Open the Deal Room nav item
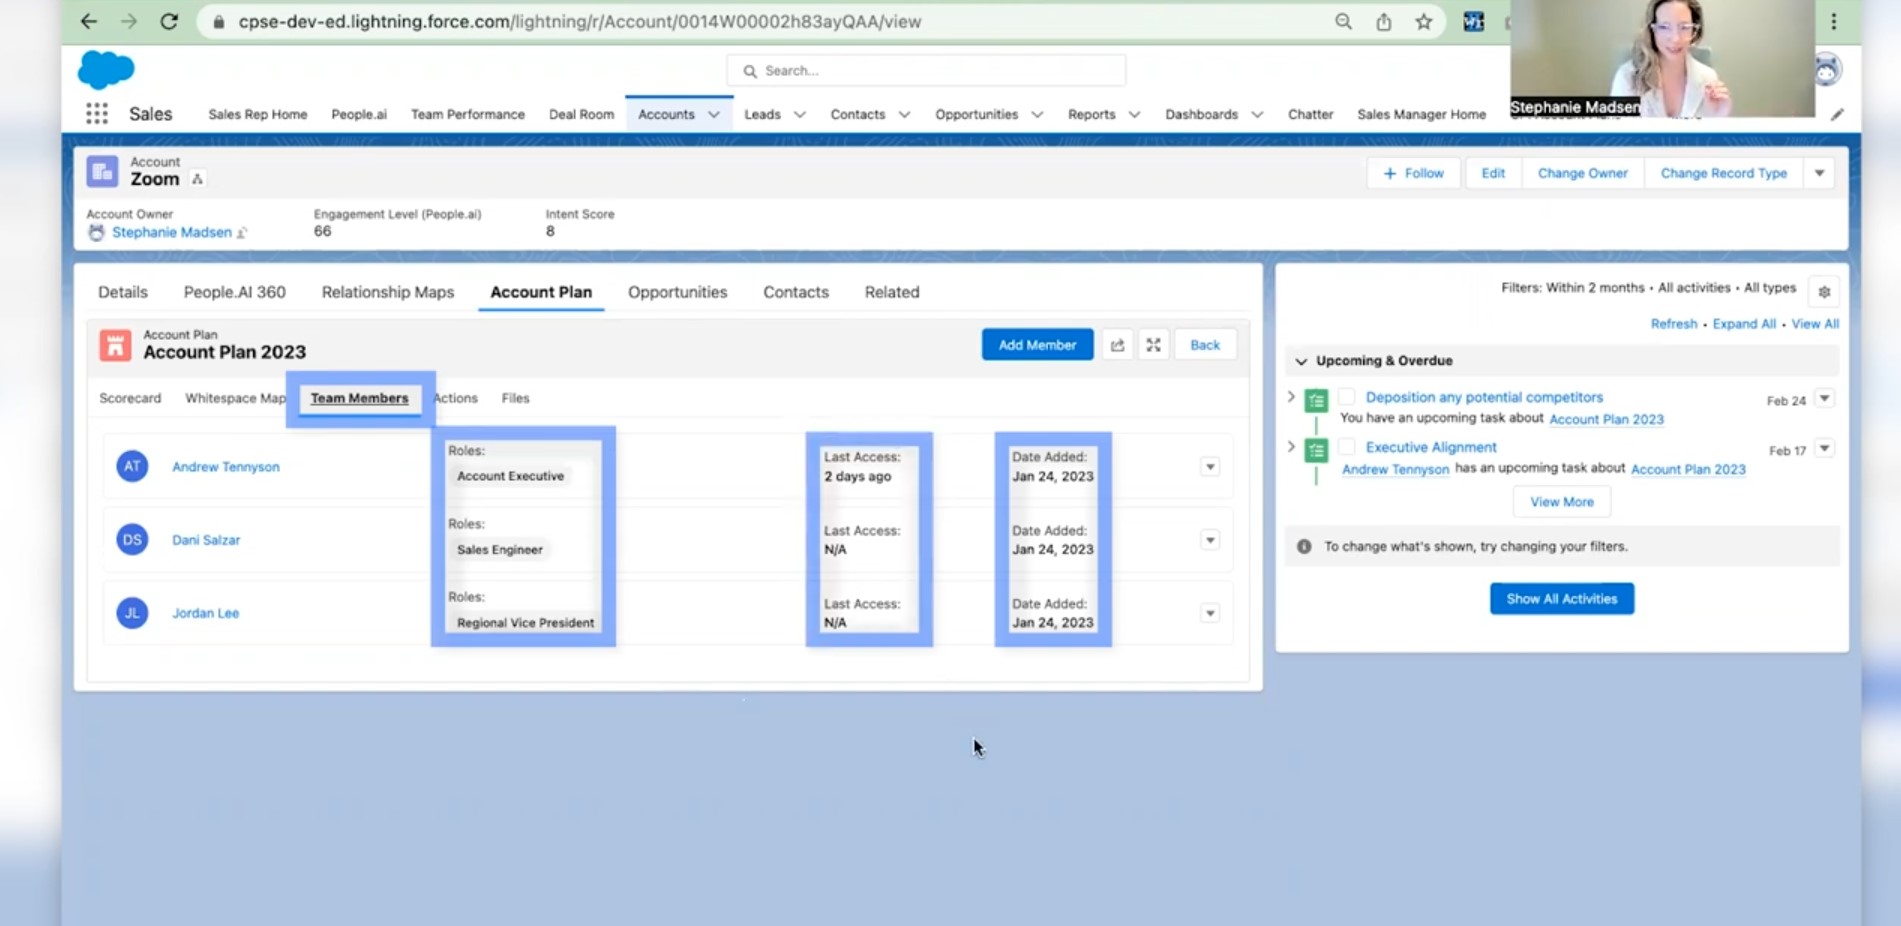 tap(581, 114)
